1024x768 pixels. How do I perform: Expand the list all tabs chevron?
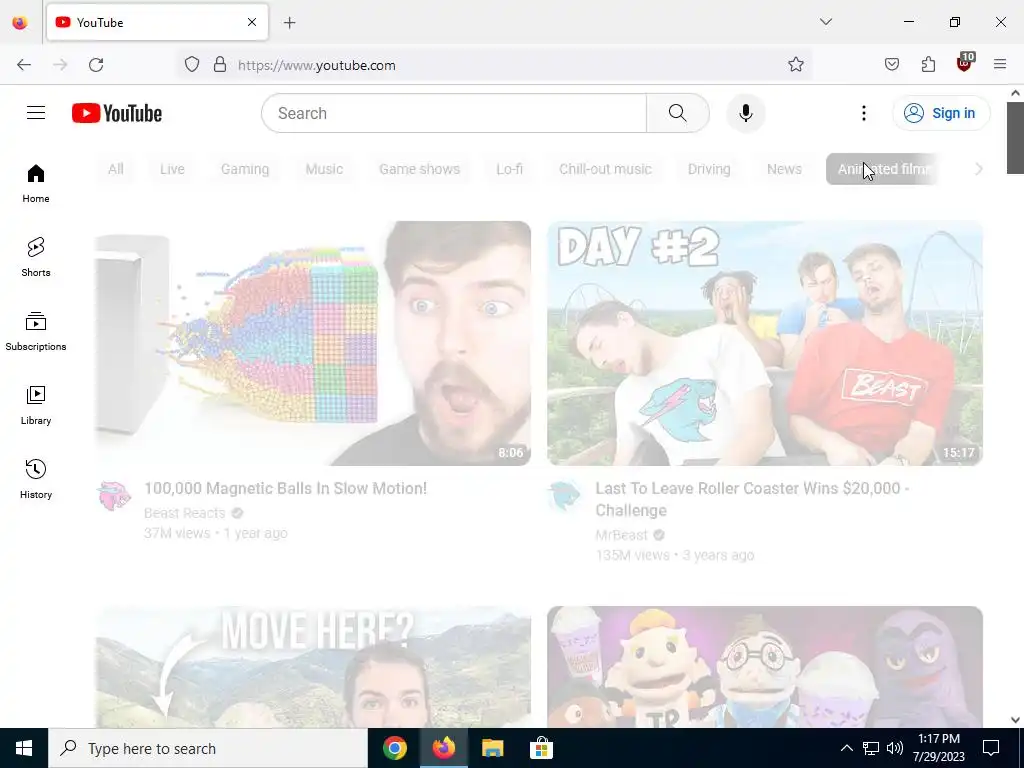point(826,22)
